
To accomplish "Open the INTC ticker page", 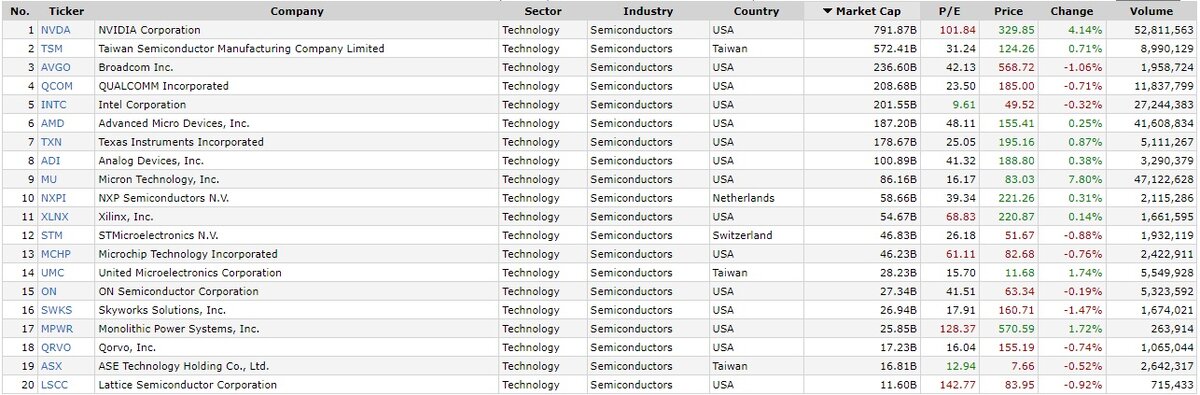I will pyautogui.click(x=53, y=104).
